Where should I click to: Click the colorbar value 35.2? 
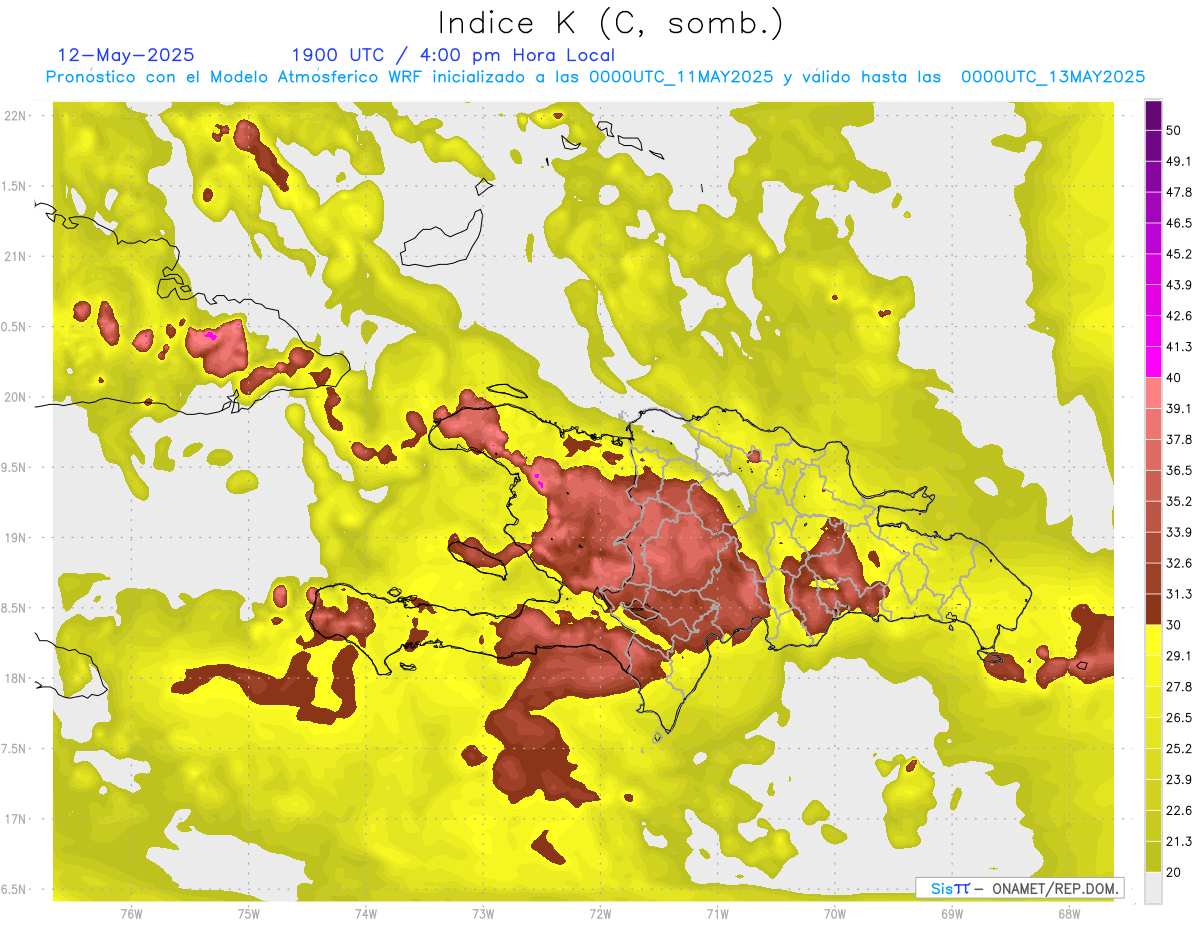[x=1179, y=501]
